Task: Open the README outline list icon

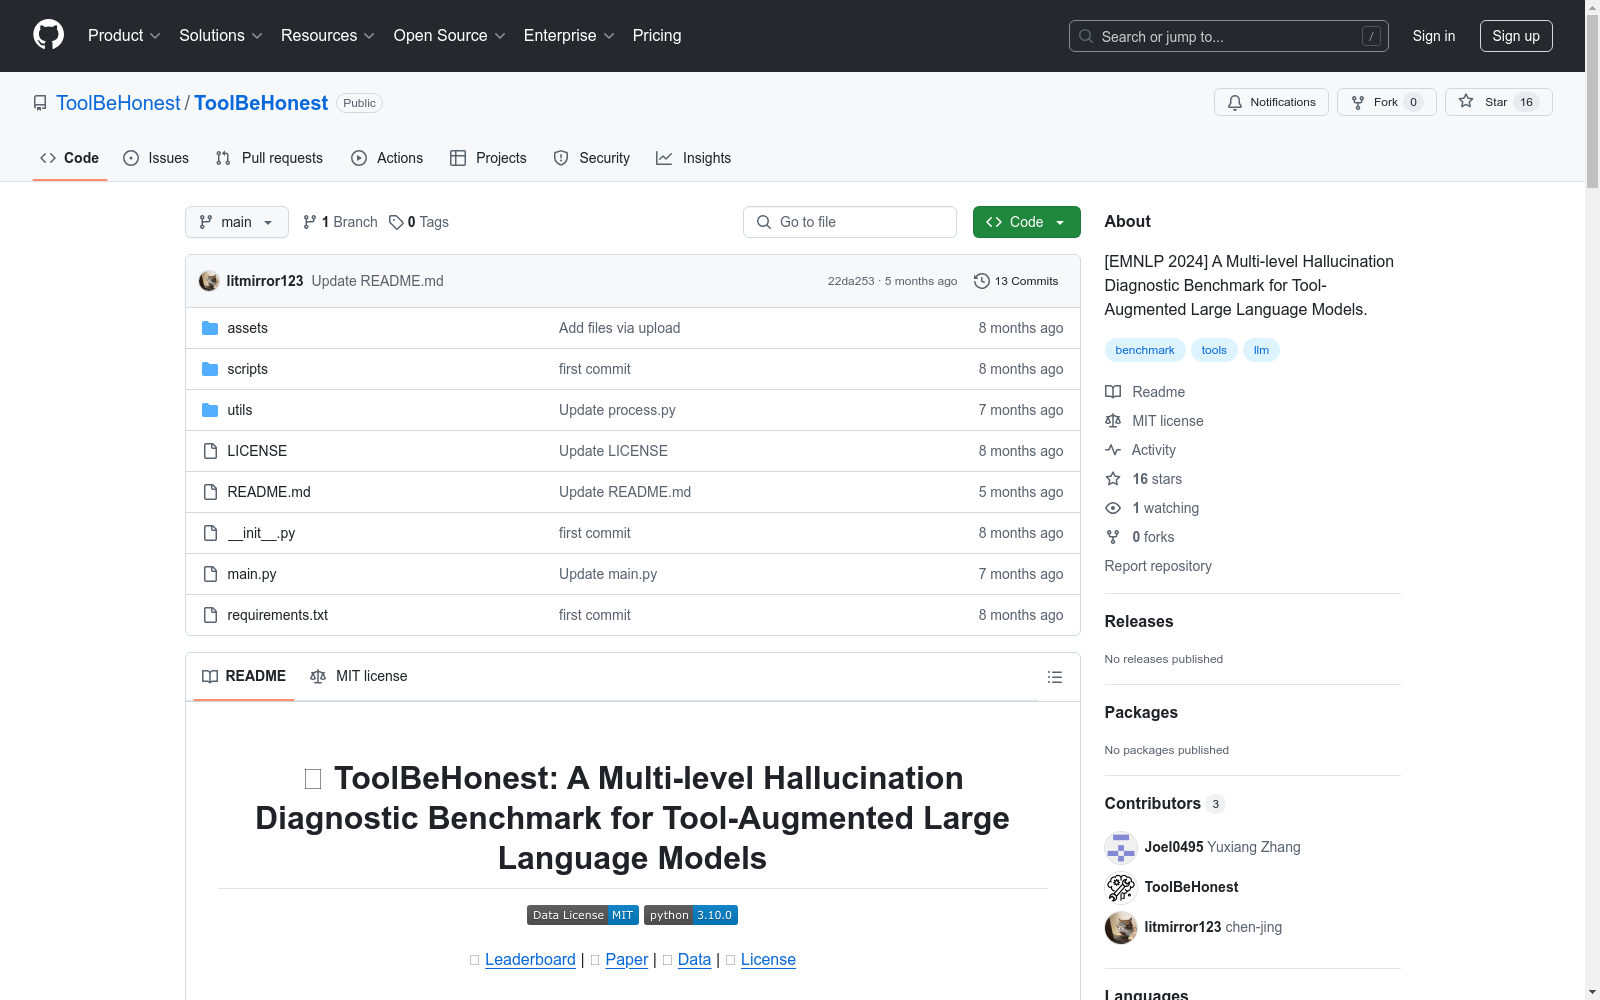Action: tap(1054, 677)
